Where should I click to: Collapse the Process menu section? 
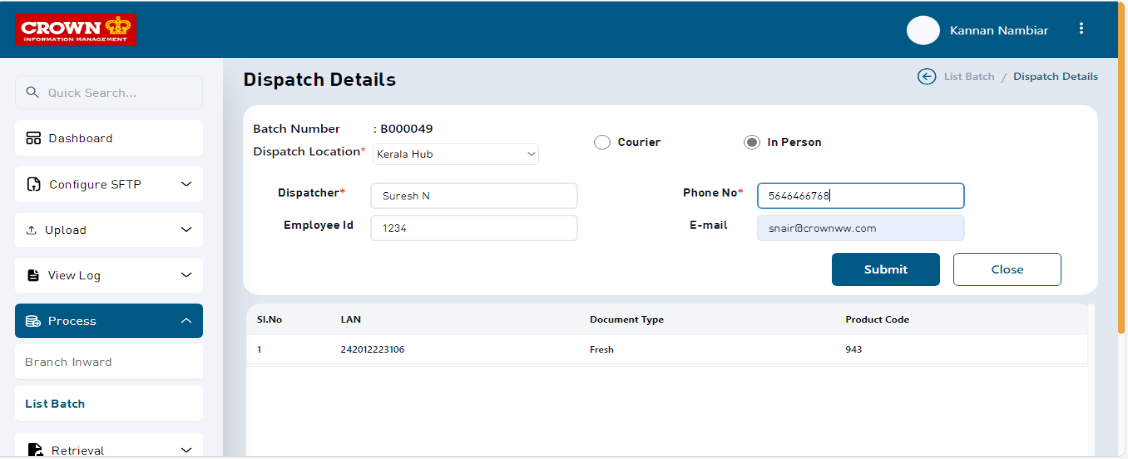(185, 321)
